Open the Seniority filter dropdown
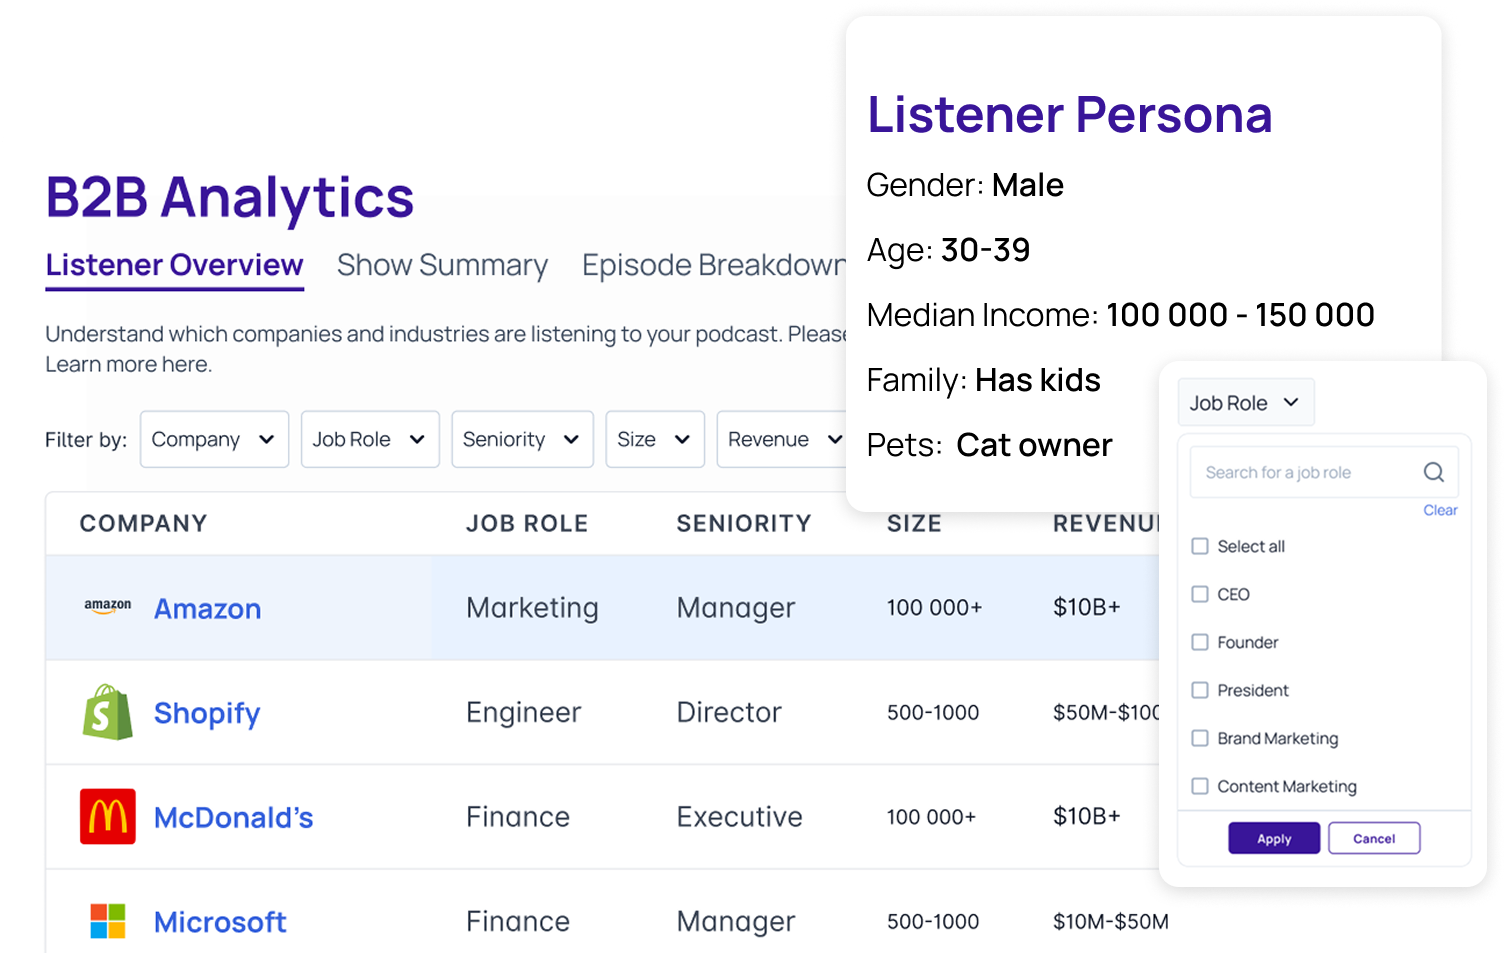Screen dimensions: 1507x953 coord(522,439)
